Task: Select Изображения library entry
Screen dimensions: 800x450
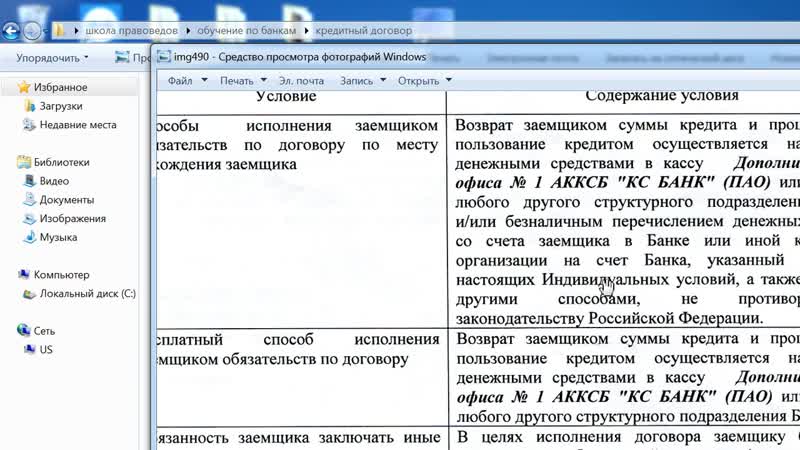Action: pyautogui.click(x=72, y=218)
